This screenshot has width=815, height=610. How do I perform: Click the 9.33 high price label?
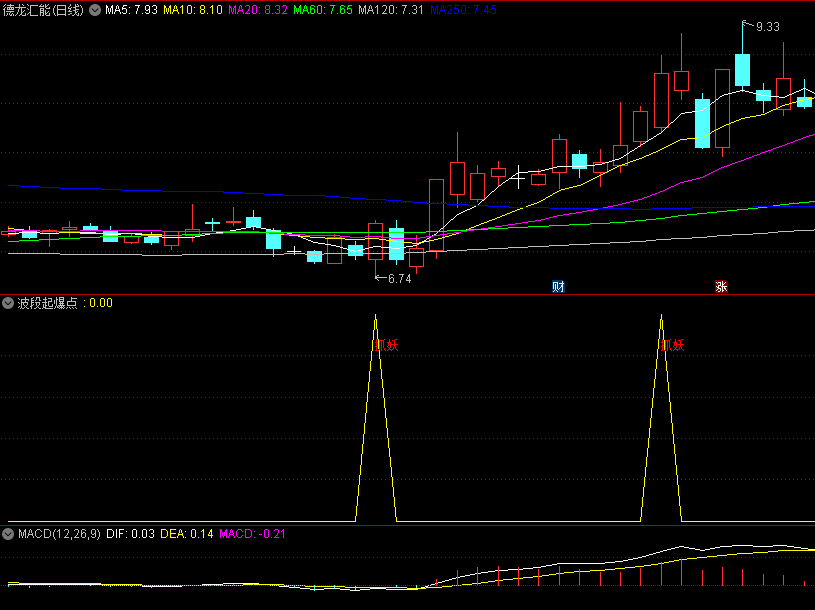click(768, 27)
